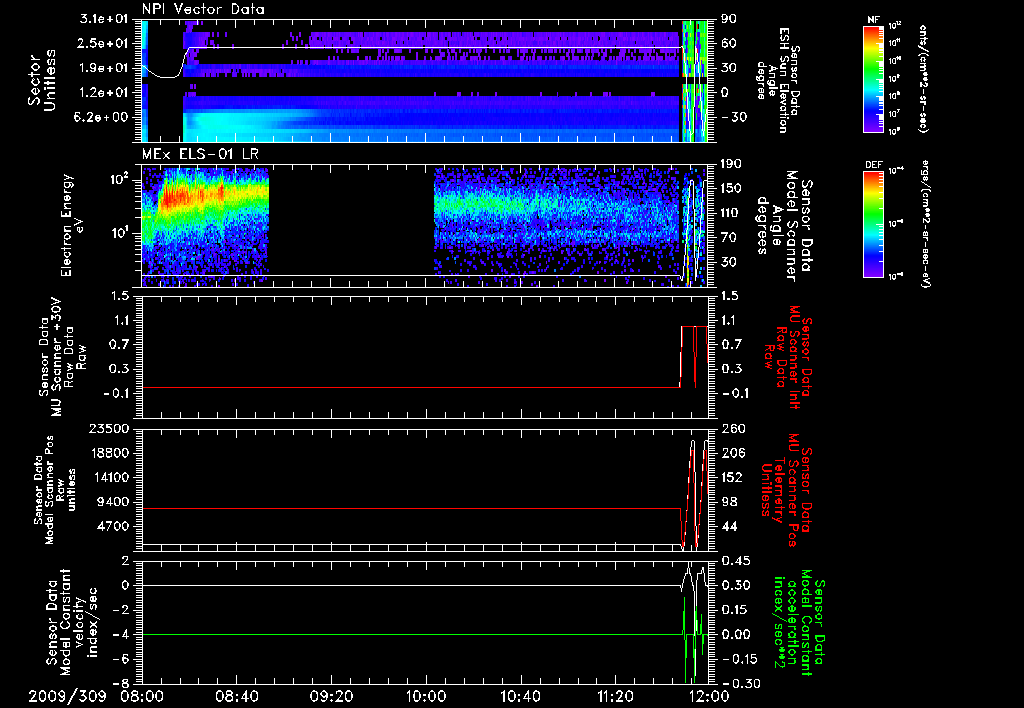Click the 23500 scanner position tick value
Screen dimensions: 1024x708
coord(109,429)
